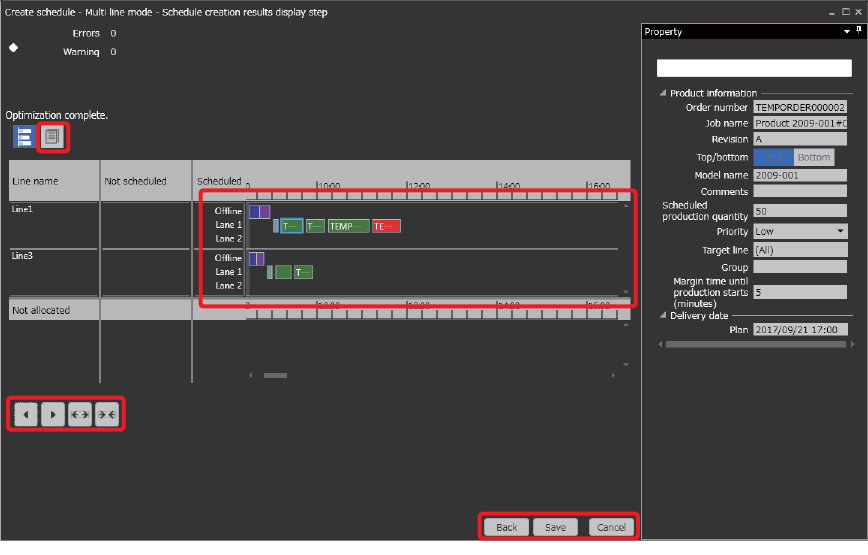
Task: Click the Job name field
Action: click(x=800, y=123)
